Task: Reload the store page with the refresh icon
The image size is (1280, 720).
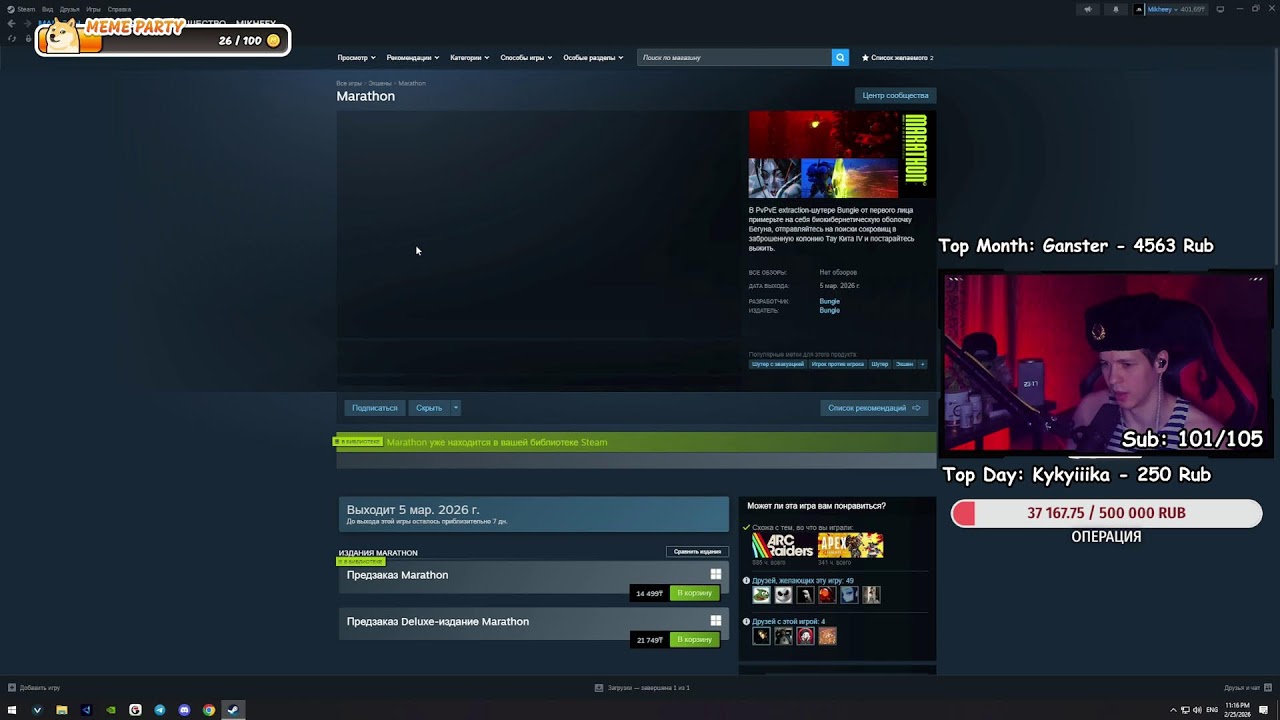Action: pyautogui.click(x=12, y=38)
